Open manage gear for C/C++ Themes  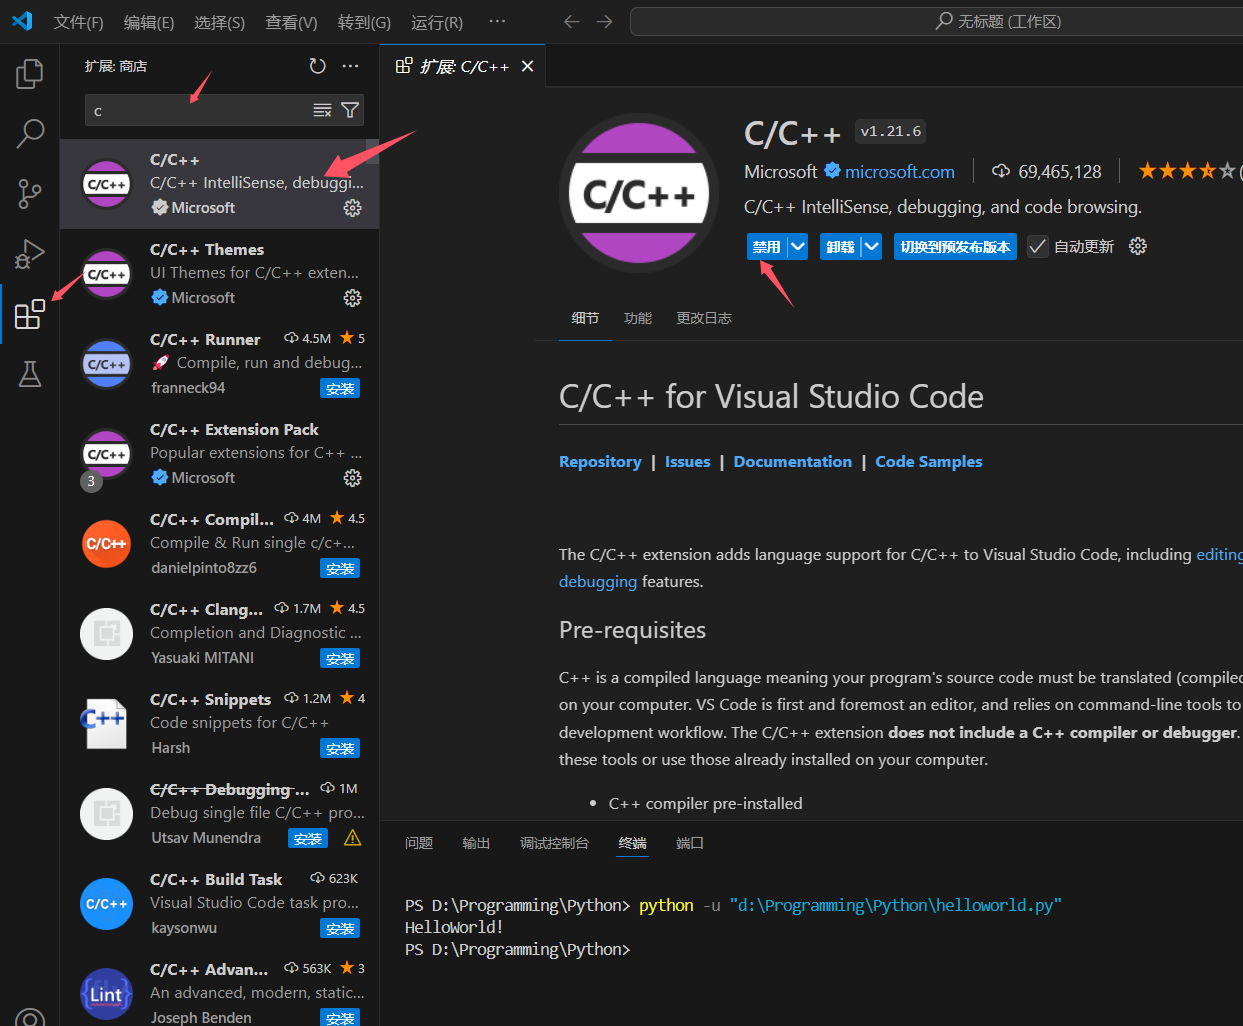point(352,298)
